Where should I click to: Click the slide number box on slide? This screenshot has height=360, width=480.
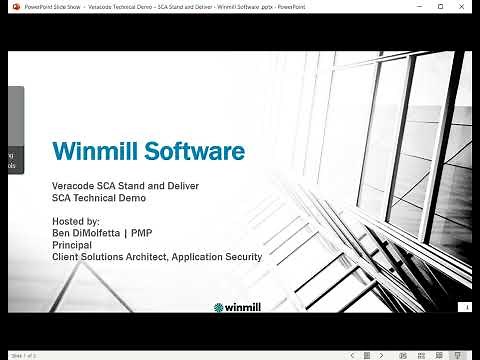tap(465, 307)
